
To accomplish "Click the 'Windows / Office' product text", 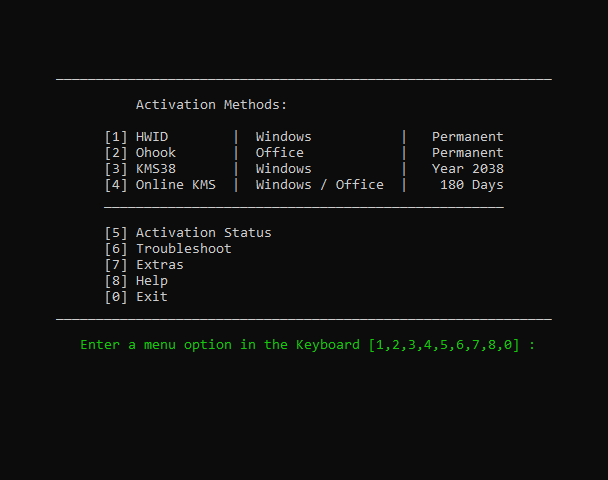I will (319, 185).
